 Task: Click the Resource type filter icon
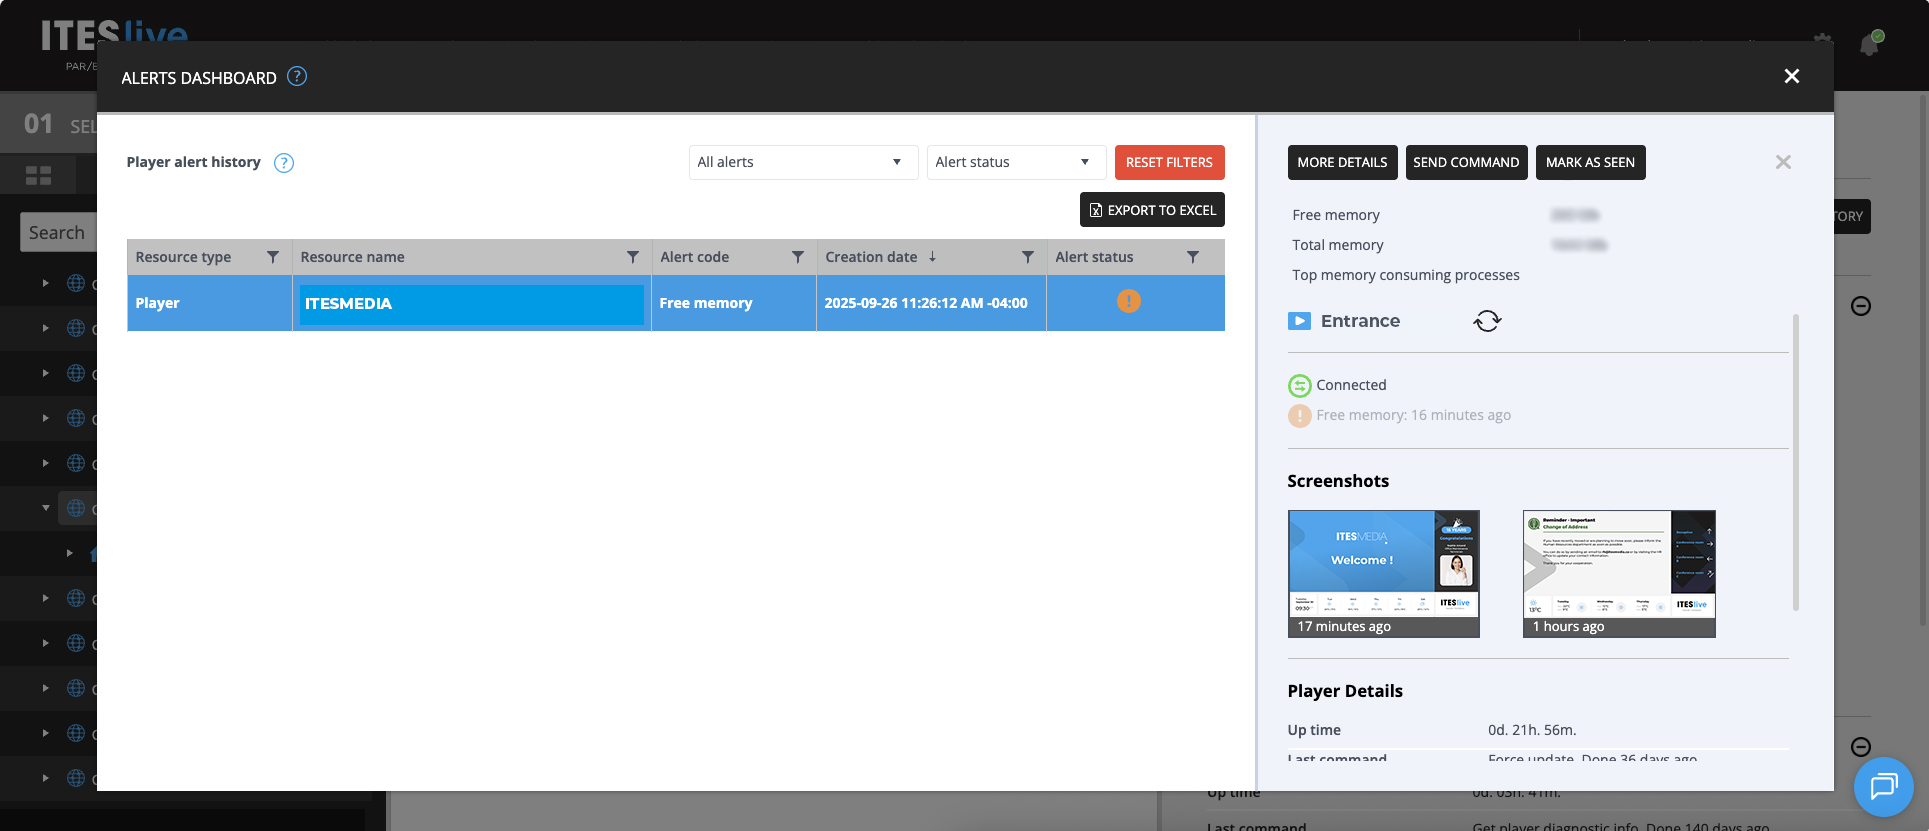coord(273,257)
